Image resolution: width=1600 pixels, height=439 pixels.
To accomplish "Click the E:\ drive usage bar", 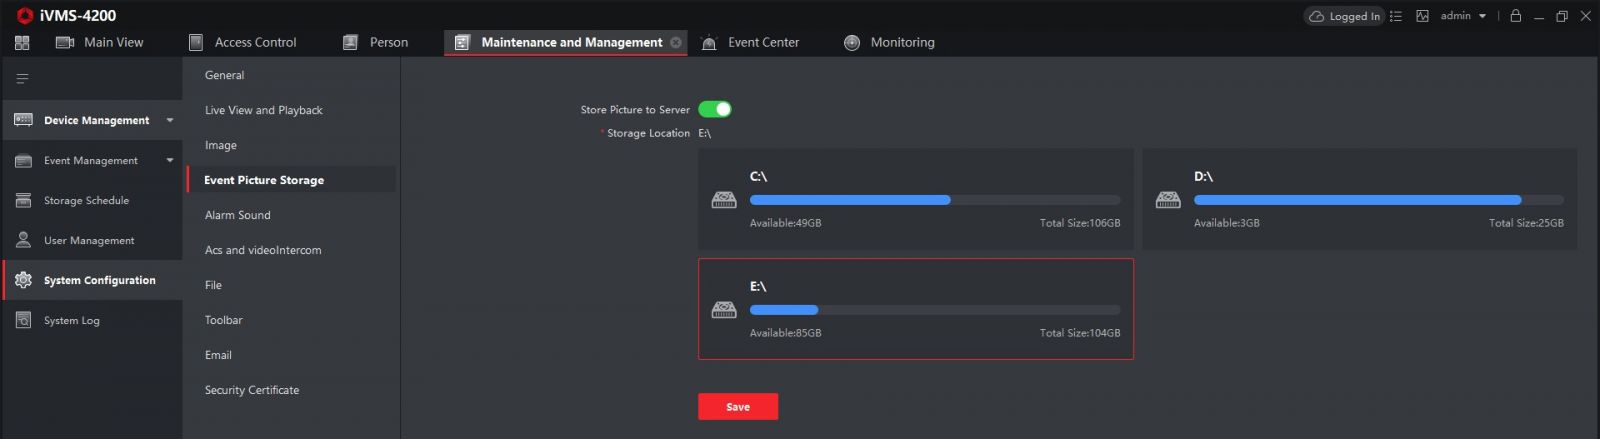I will (x=934, y=310).
